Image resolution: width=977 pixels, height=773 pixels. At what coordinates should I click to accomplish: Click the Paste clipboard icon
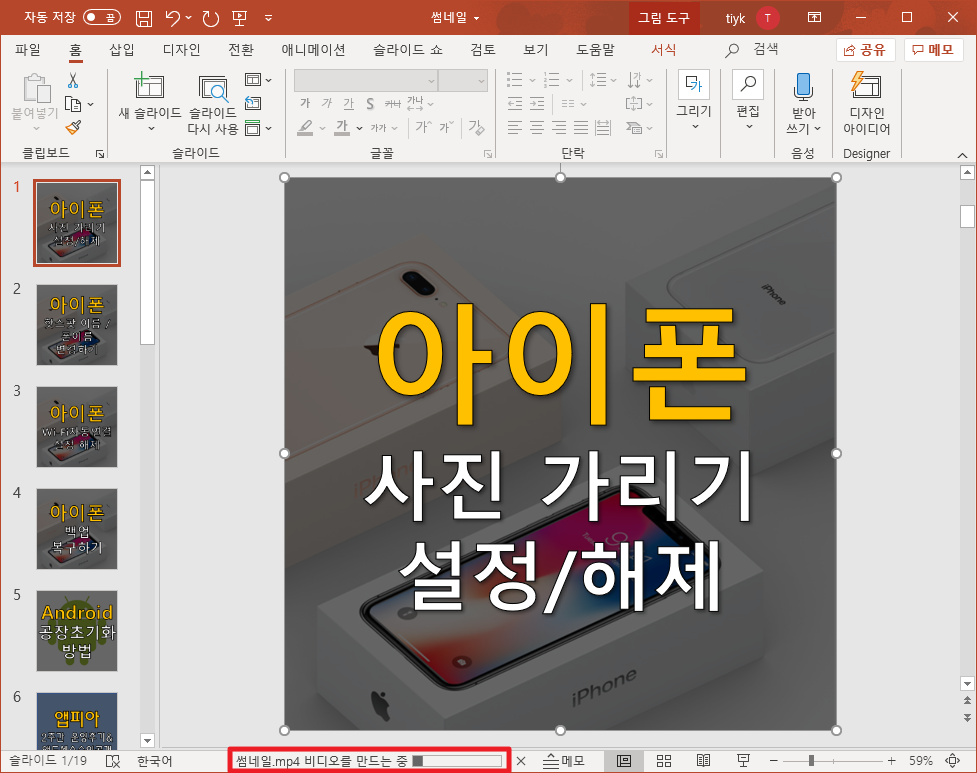(x=36, y=88)
